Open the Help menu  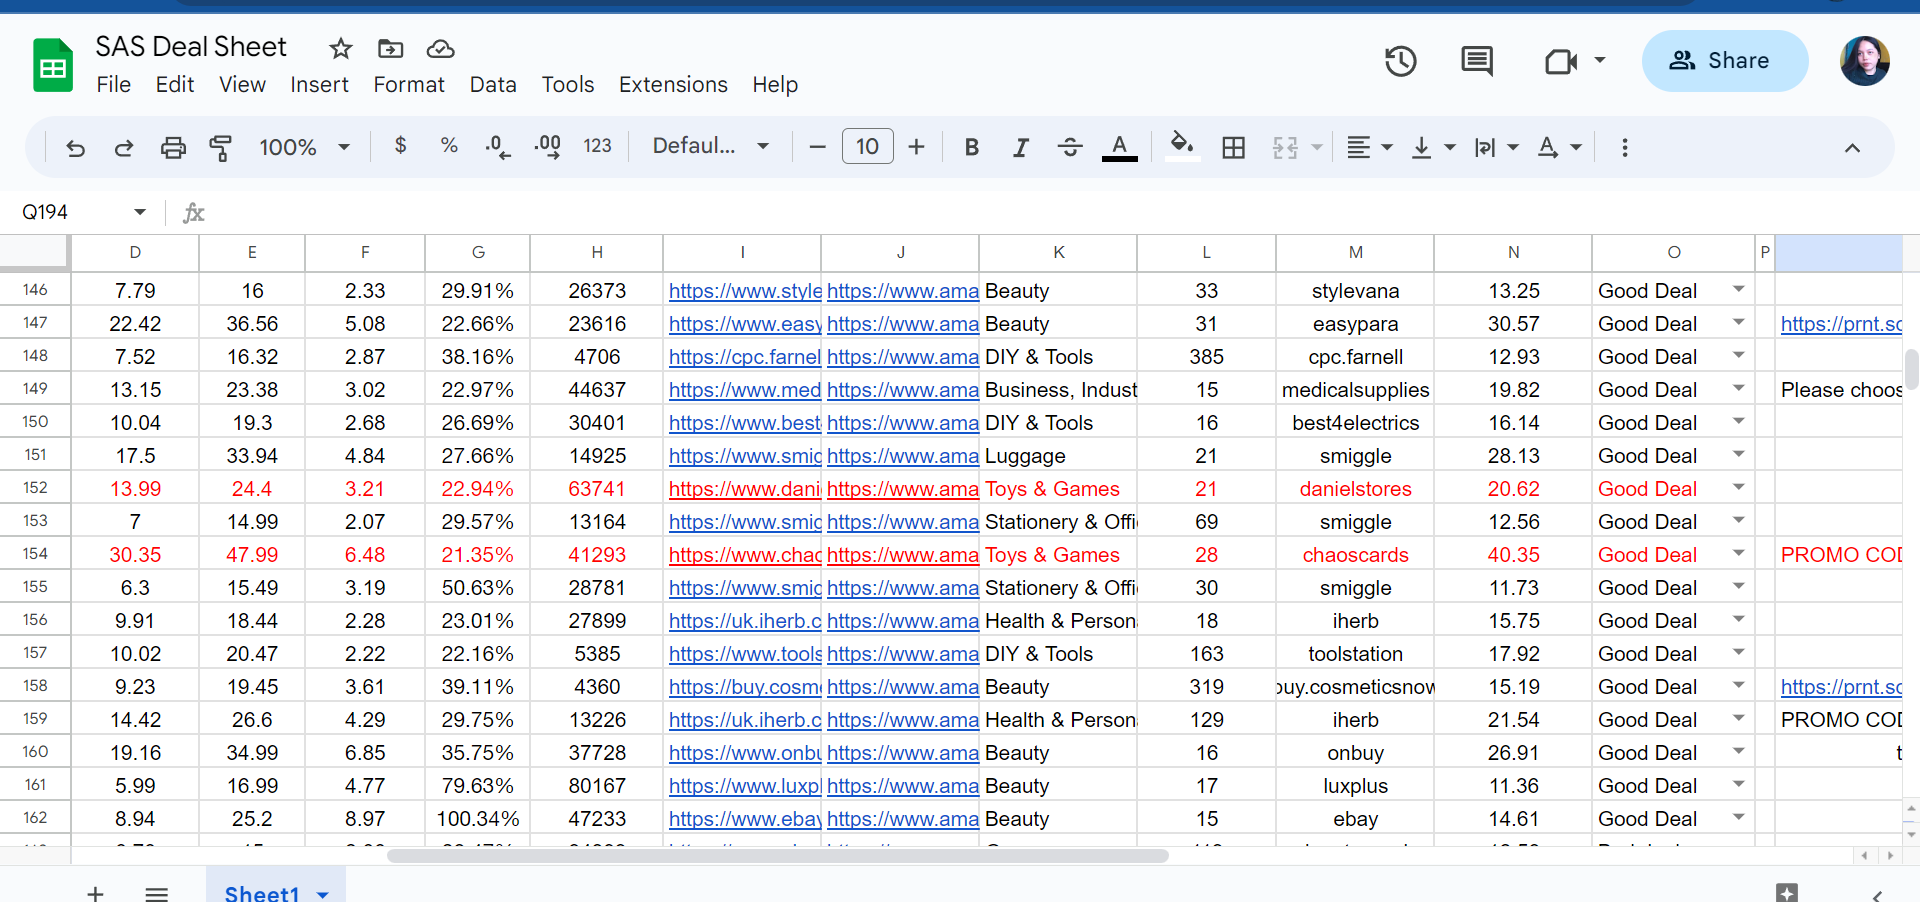[775, 85]
